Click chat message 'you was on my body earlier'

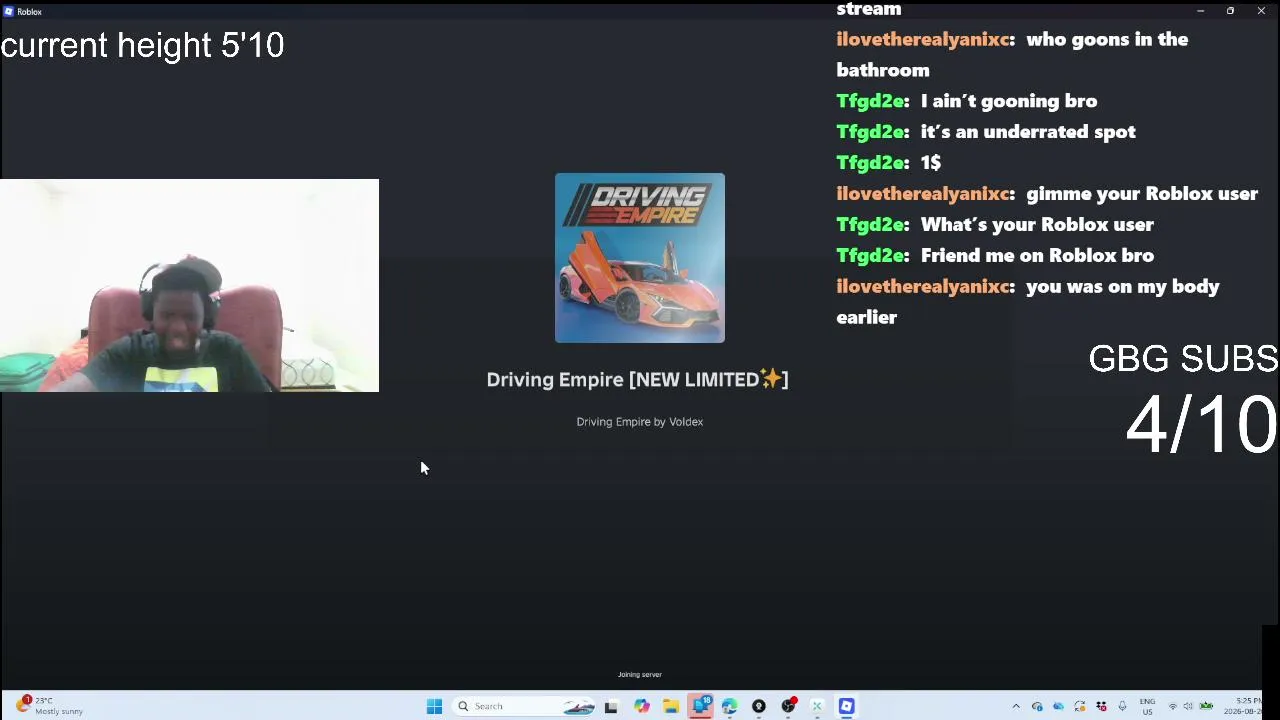tap(1028, 301)
